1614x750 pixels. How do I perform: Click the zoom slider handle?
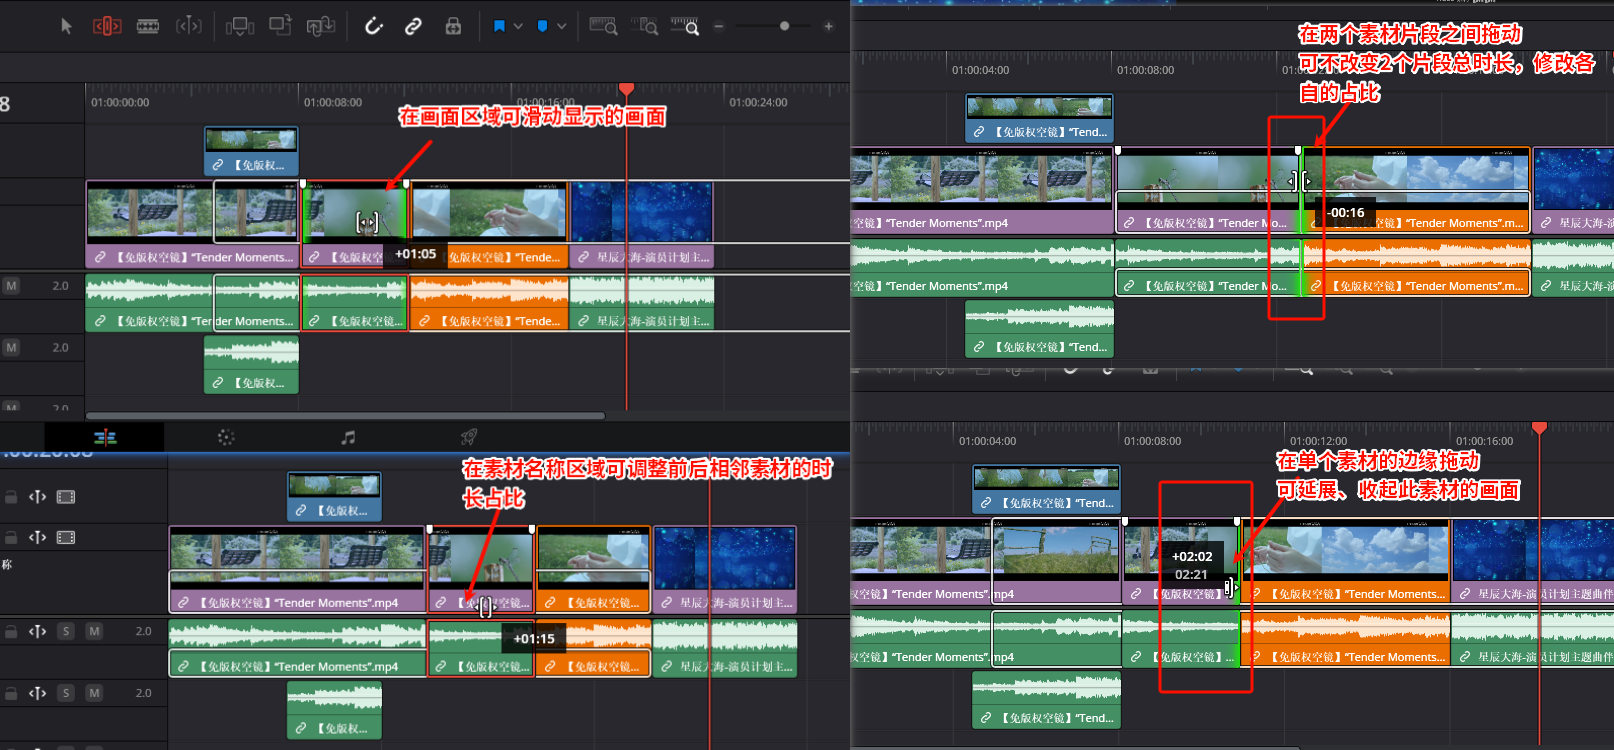[x=785, y=26]
